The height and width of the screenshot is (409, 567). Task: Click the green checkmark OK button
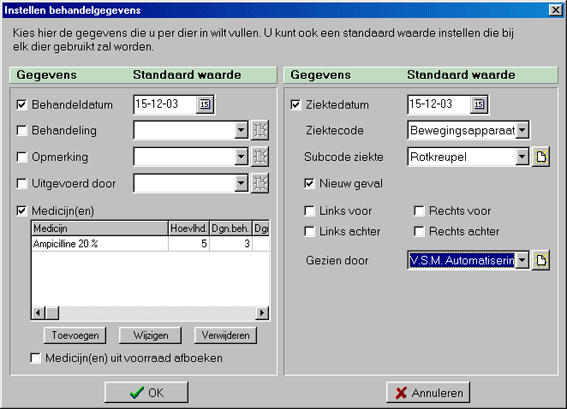146,392
